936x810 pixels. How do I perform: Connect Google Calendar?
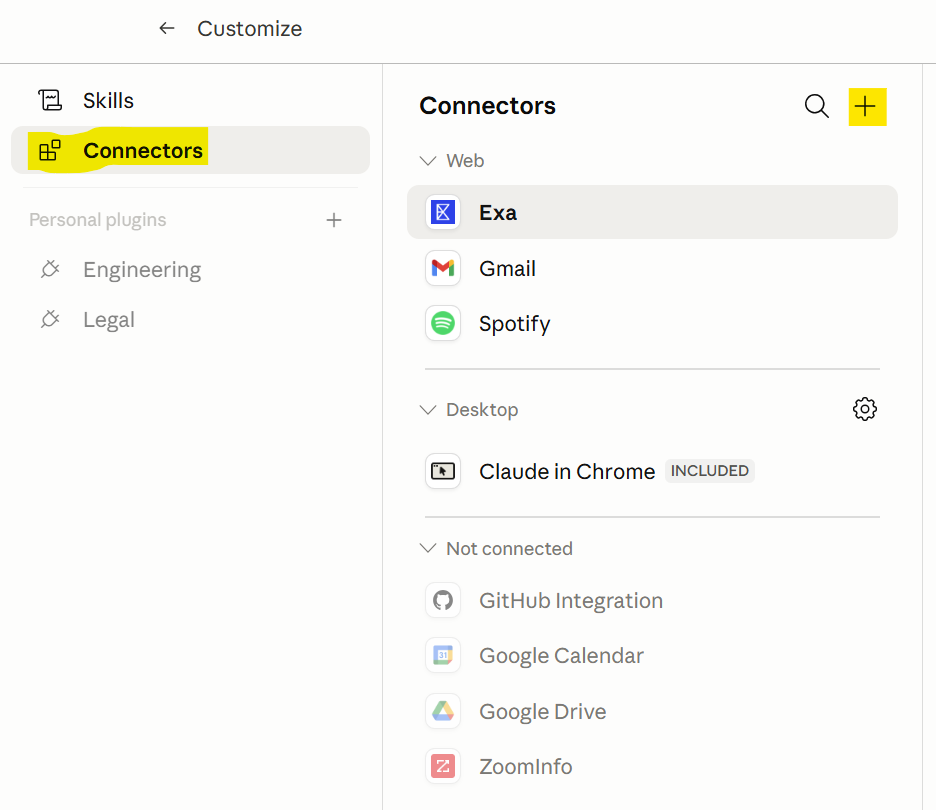[652, 655]
